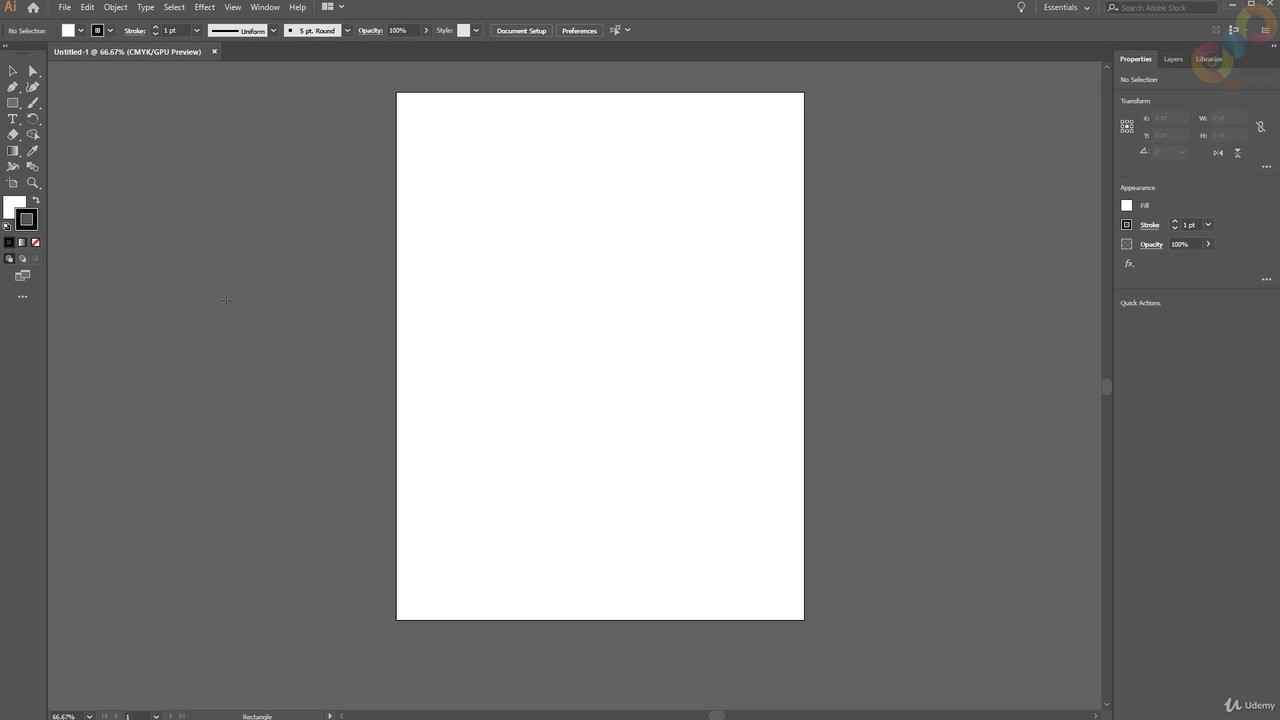The image size is (1280, 720).
Task: Open the File menu
Action: (x=64, y=7)
